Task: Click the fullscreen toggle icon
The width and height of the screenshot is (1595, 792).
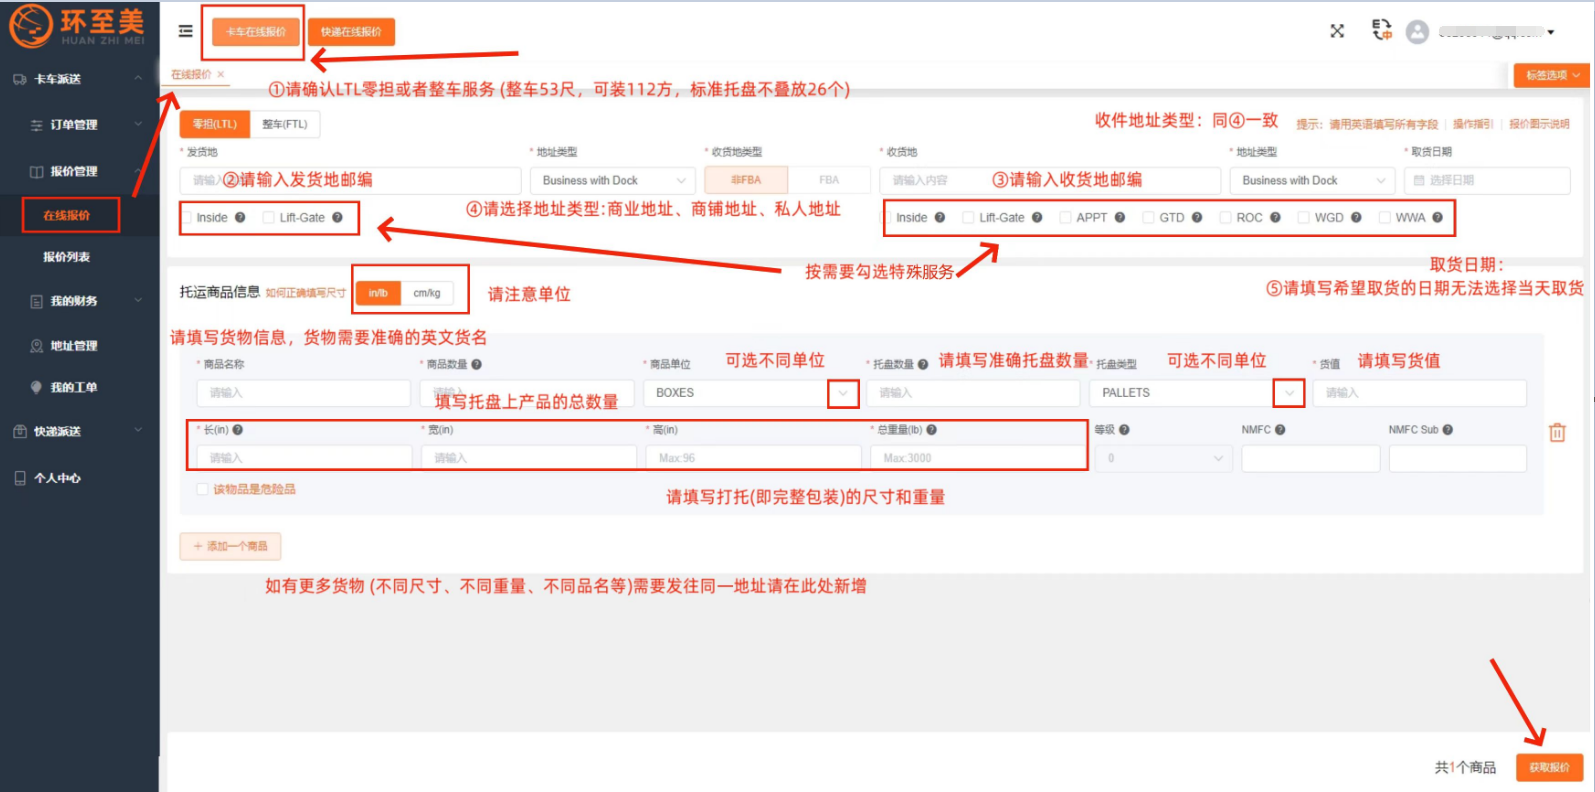Action: (1337, 31)
